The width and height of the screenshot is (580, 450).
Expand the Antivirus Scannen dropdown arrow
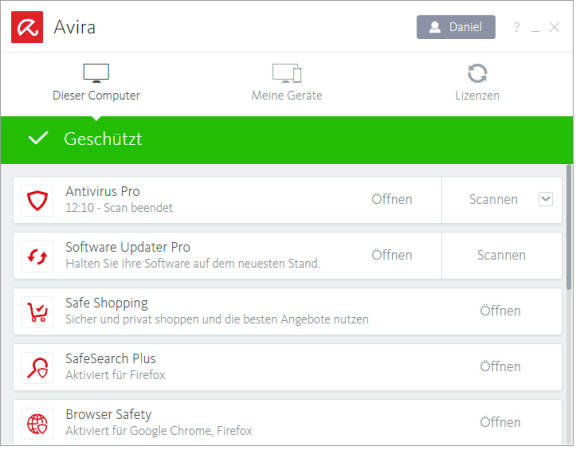click(x=546, y=199)
